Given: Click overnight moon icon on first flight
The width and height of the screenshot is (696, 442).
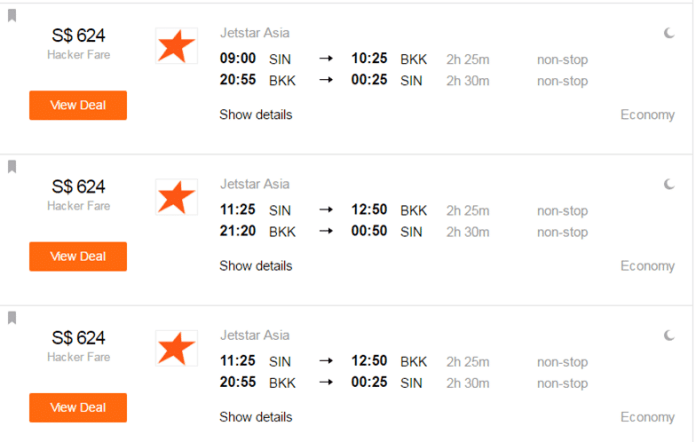Looking at the screenshot, I should pos(669,33).
